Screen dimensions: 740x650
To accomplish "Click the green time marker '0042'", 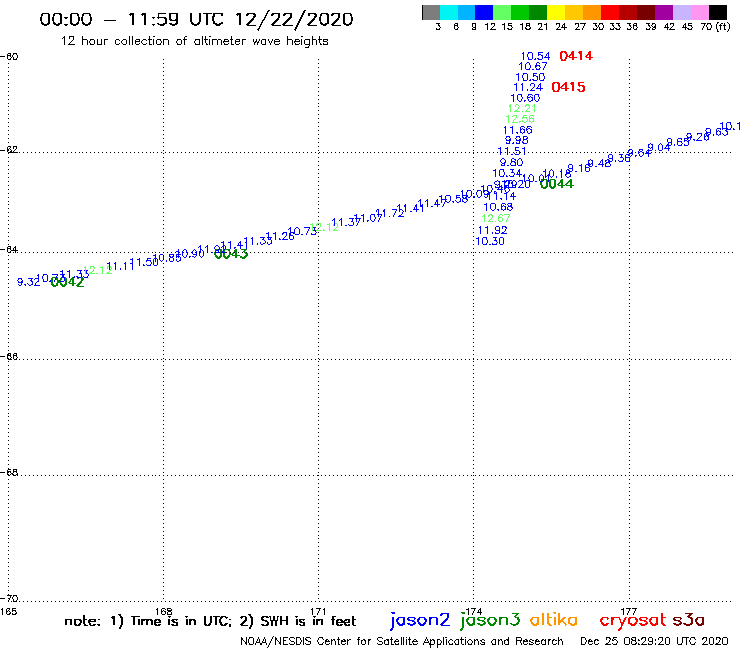I will pyautogui.click(x=67, y=282).
